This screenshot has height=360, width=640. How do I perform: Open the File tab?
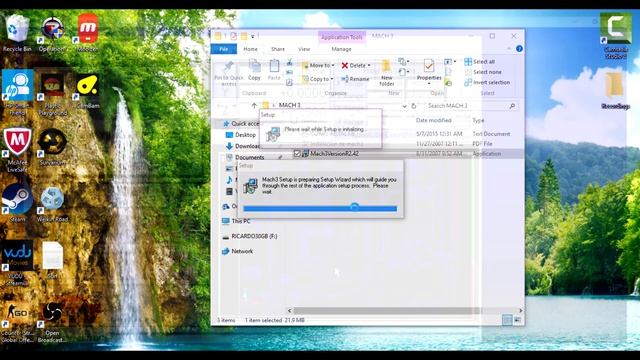point(224,49)
